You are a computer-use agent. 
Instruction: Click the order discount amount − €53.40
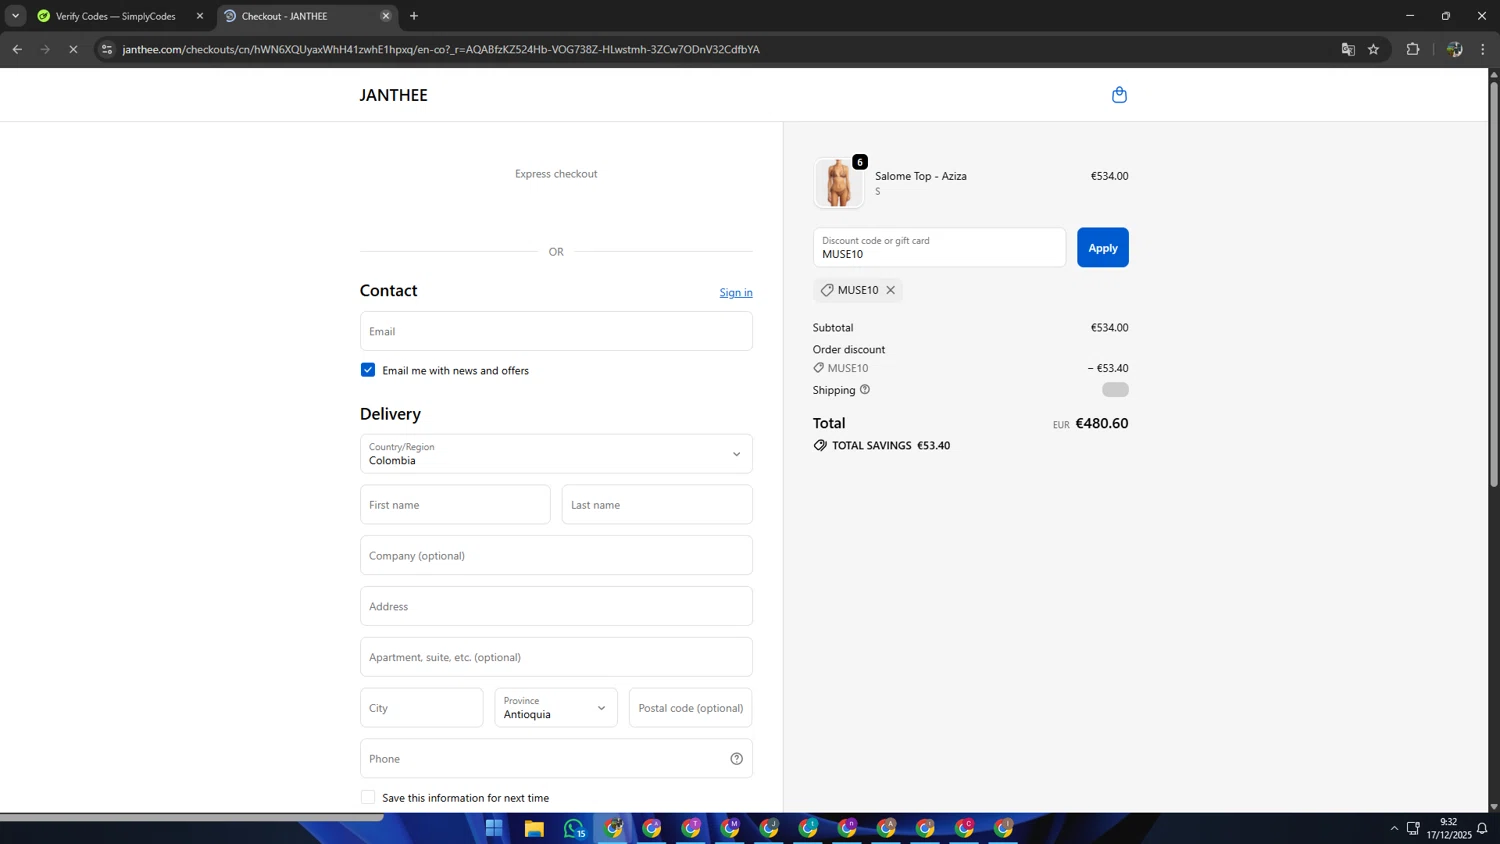point(1108,368)
